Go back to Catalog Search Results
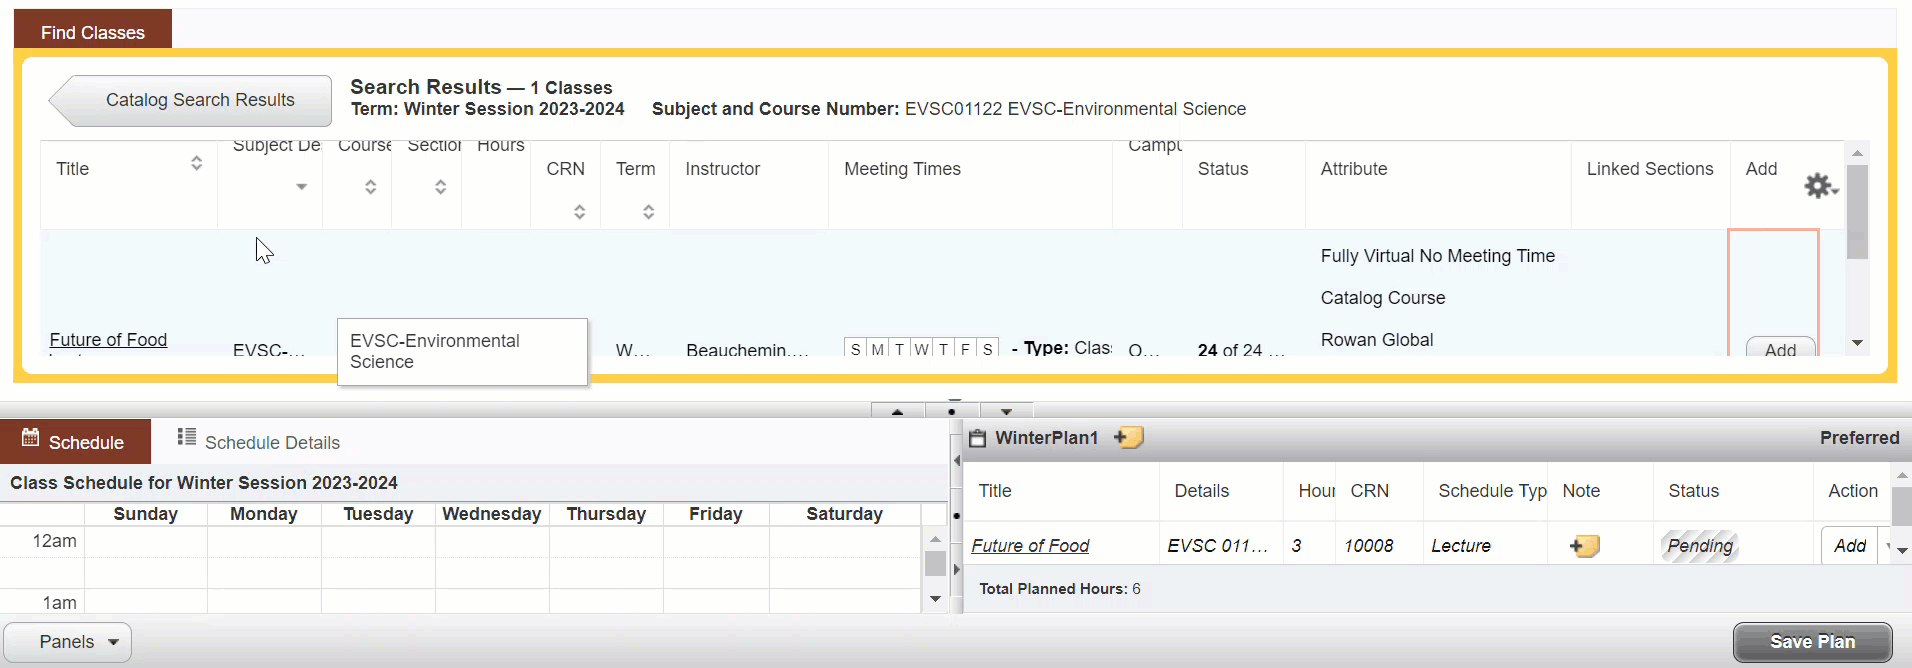The height and width of the screenshot is (668, 1912). [x=192, y=100]
